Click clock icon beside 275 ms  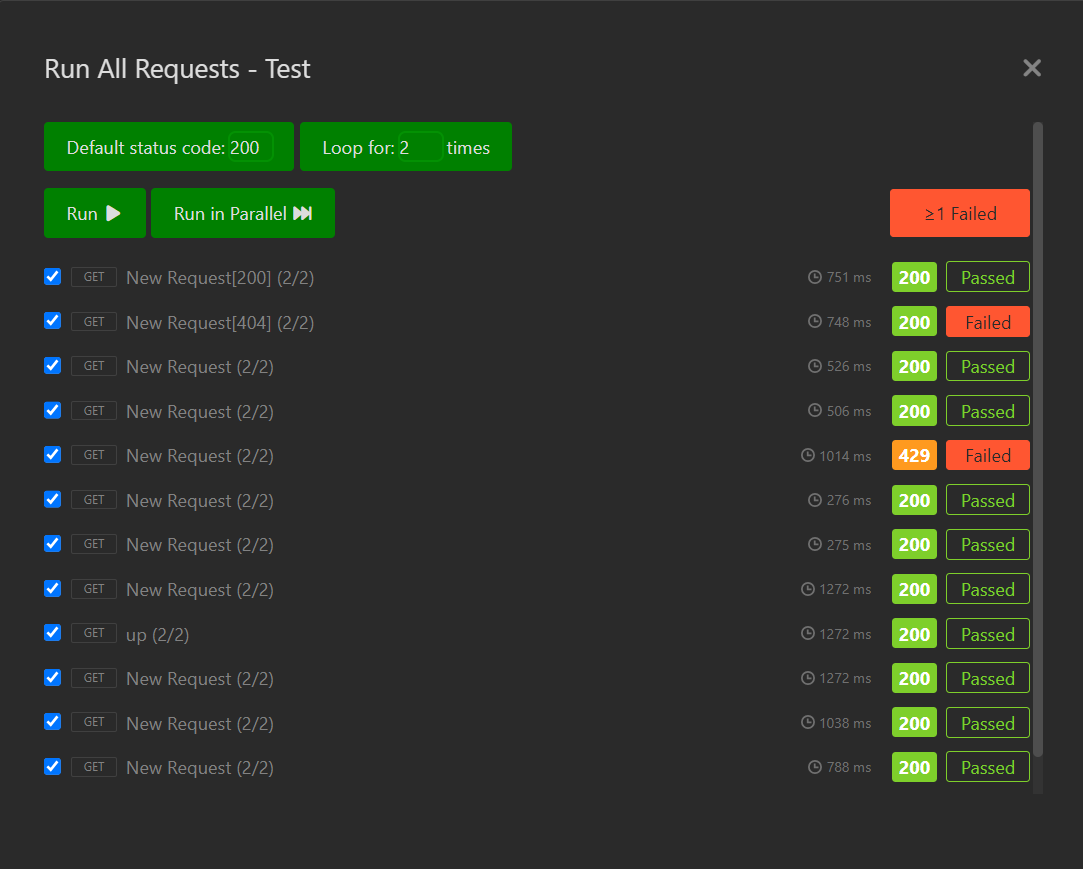814,544
